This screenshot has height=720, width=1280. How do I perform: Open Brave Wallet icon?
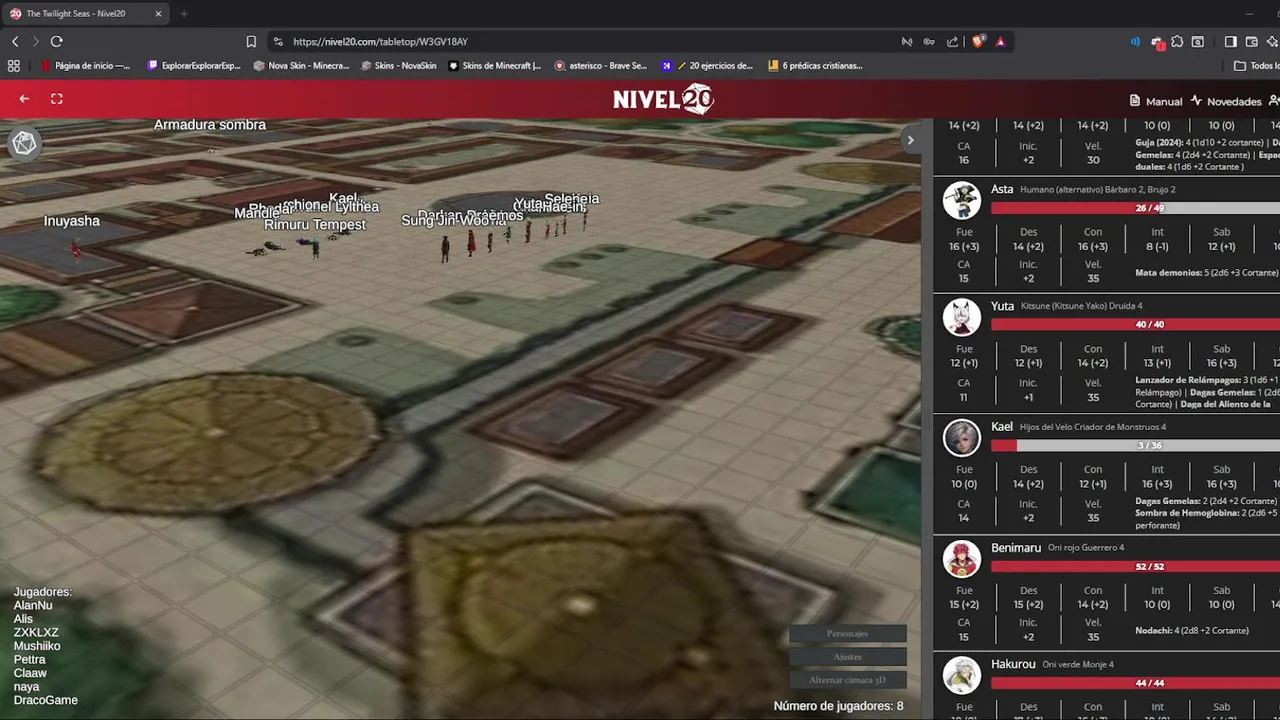[x=1251, y=41]
